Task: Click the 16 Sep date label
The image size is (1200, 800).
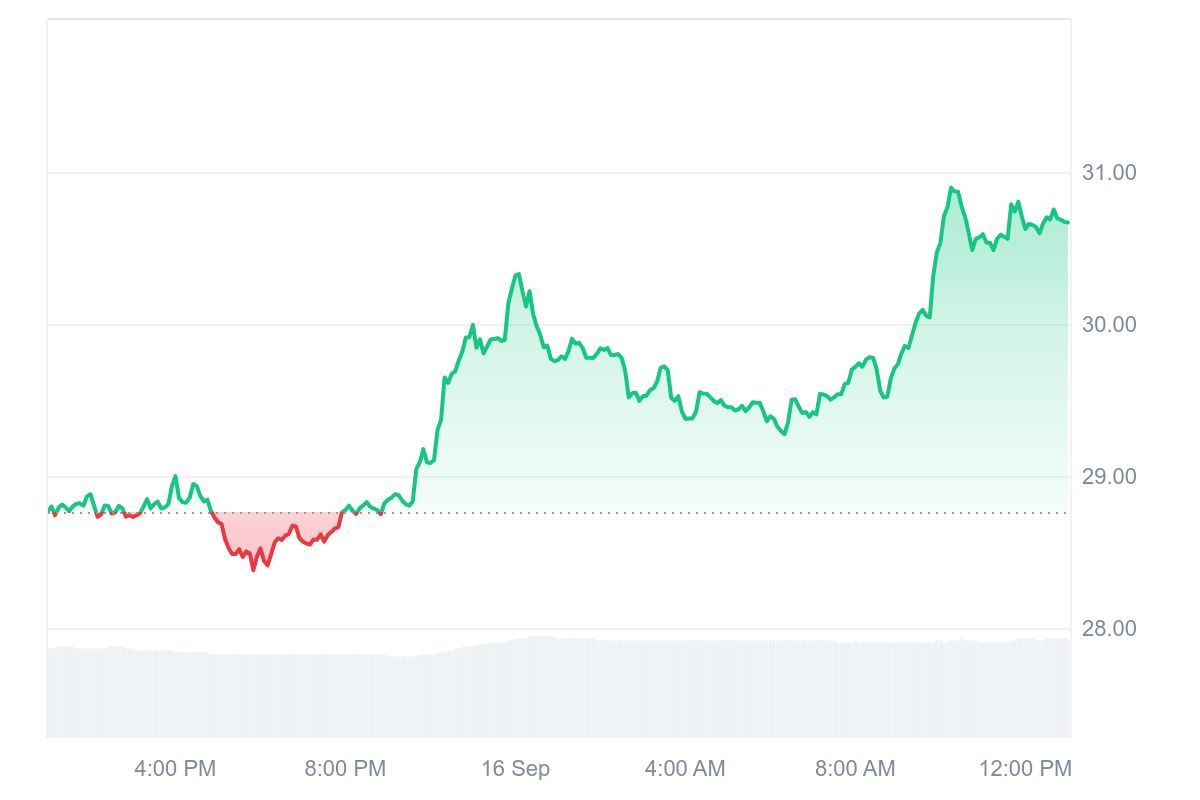Action: 515,769
